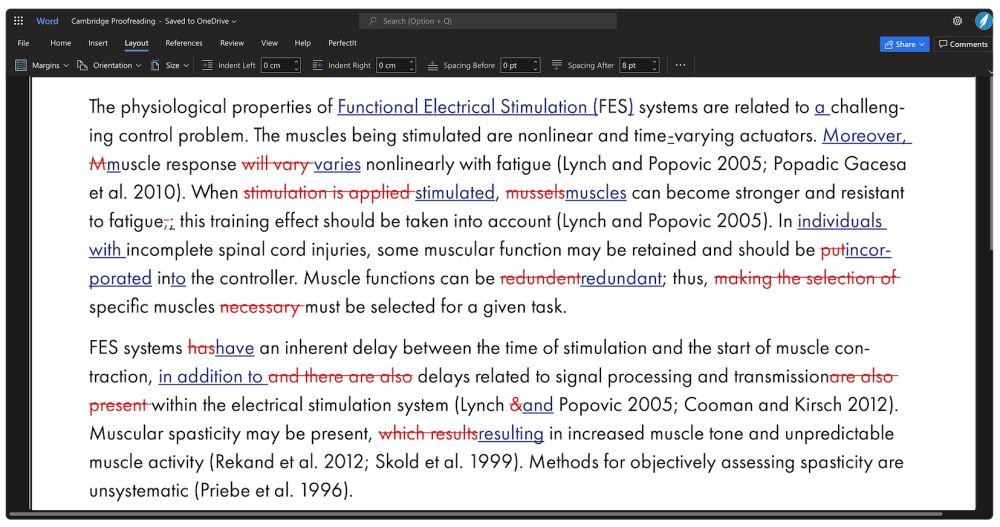
Task: Open the PerfectIt tab
Action: (x=342, y=43)
